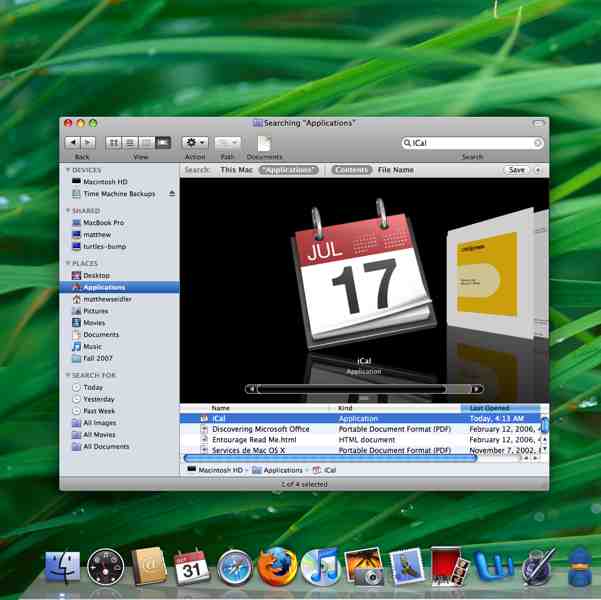Click the Cover Flow scrollbar right arrow
This screenshot has width=601, height=600.
(477, 389)
